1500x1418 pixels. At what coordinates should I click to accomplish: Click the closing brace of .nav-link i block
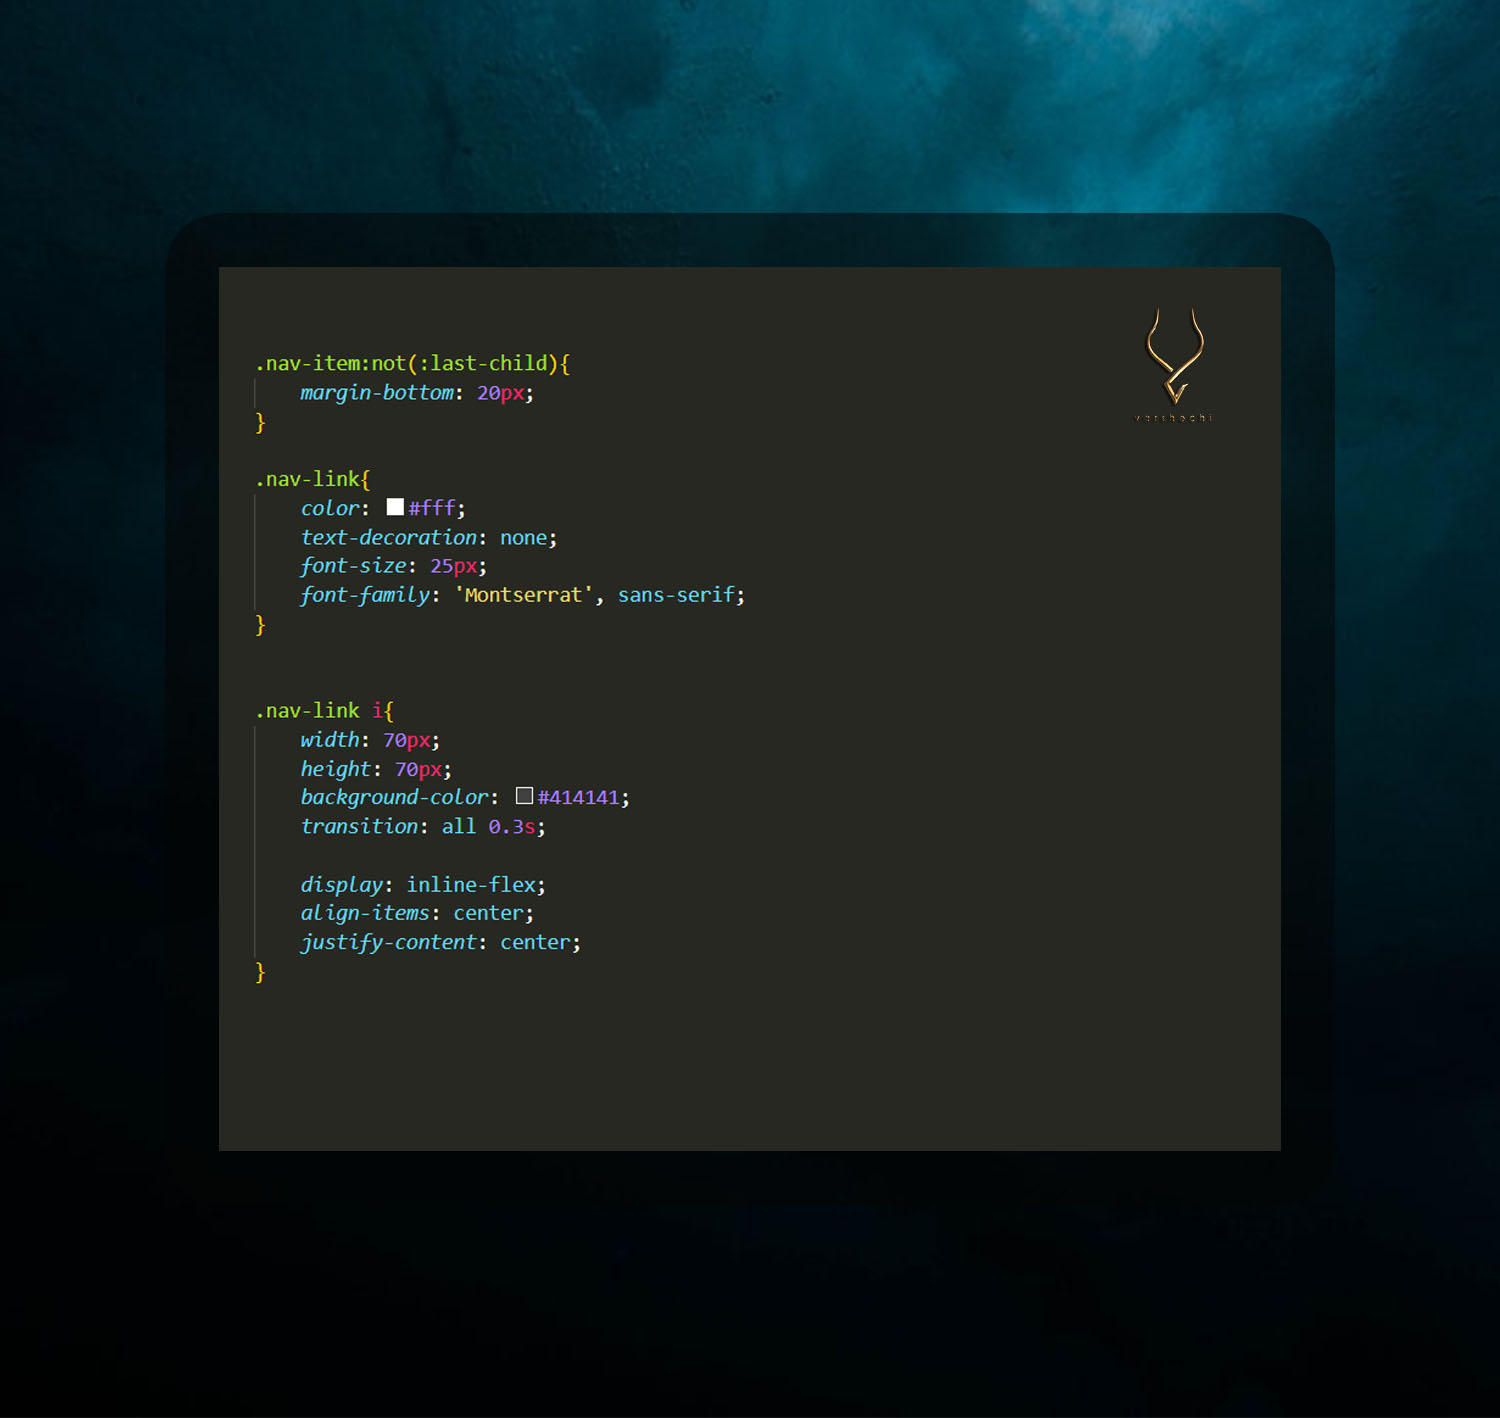[x=259, y=971]
